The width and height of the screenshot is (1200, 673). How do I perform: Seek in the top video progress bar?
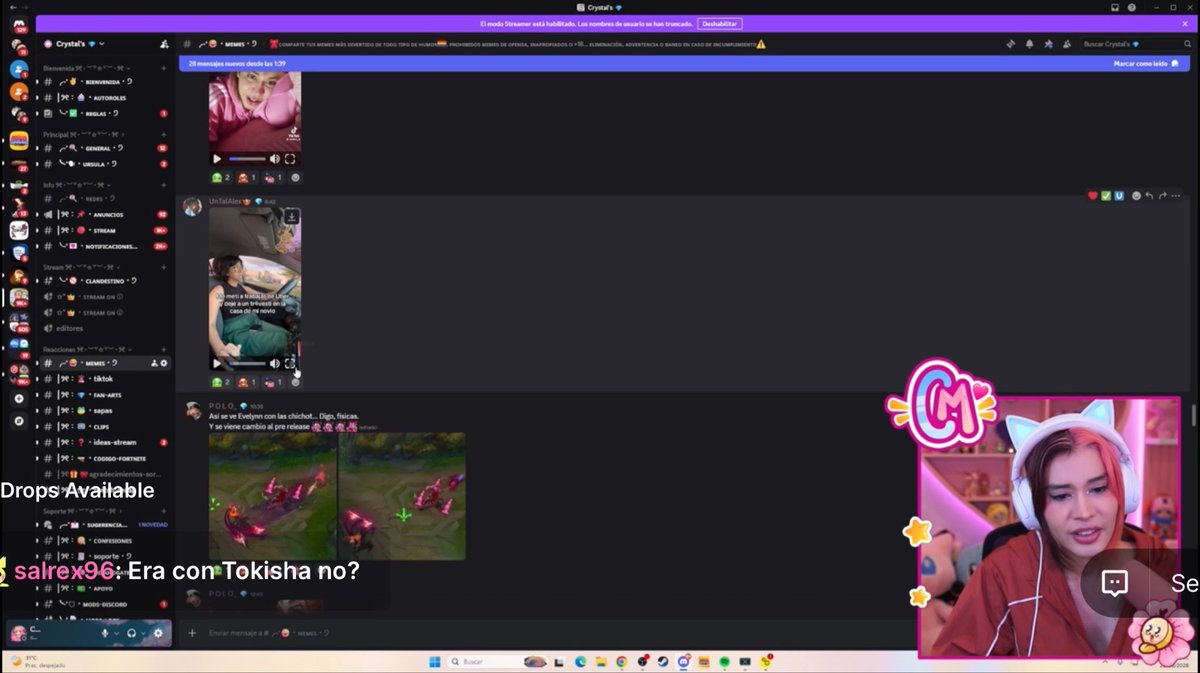click(x=247, y=158)
